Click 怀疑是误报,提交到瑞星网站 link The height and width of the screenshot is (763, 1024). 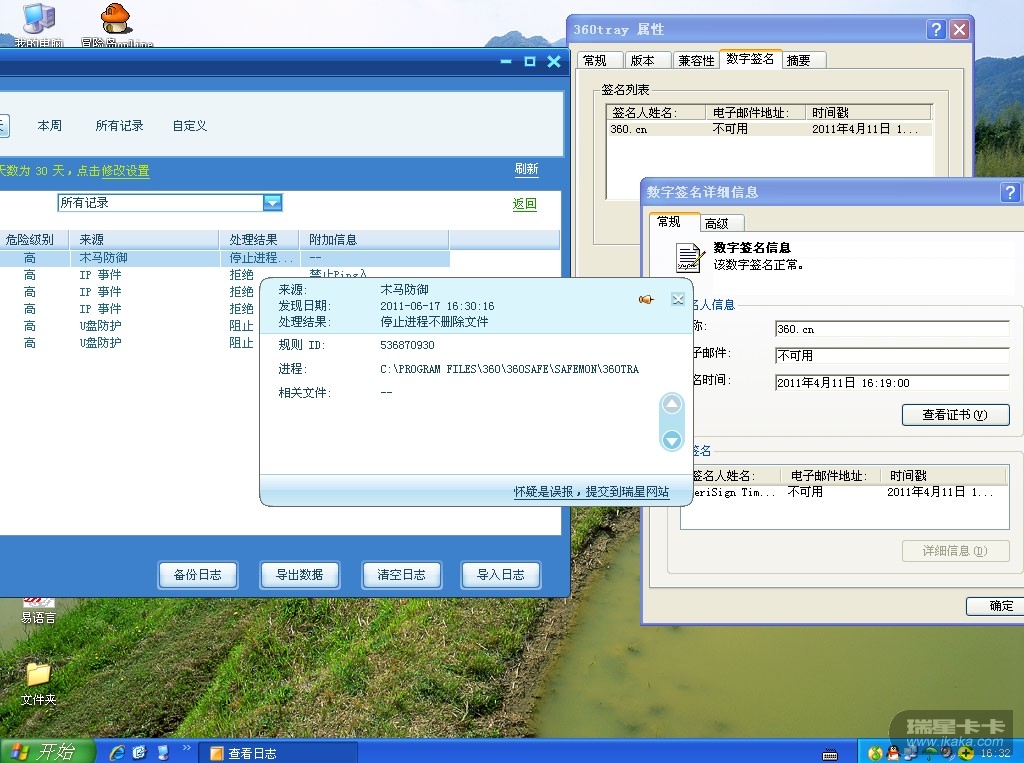592,491
